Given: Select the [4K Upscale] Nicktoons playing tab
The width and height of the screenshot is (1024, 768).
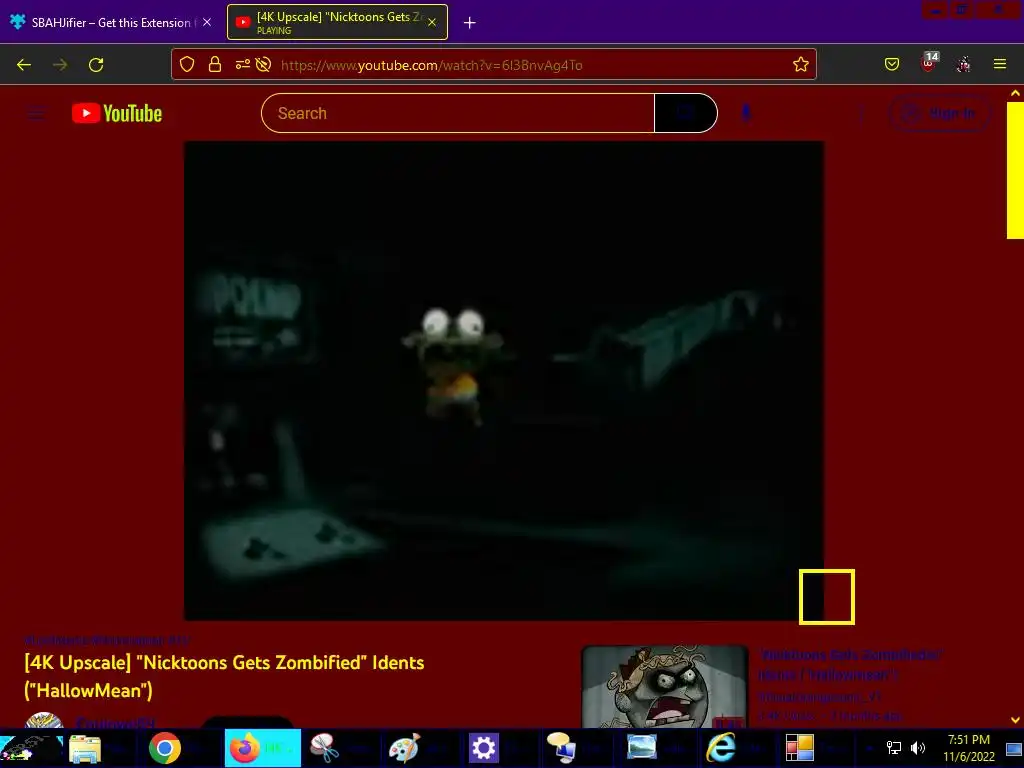Looking at the screenshot, I should pyautogui.click(x=337, y=22).
